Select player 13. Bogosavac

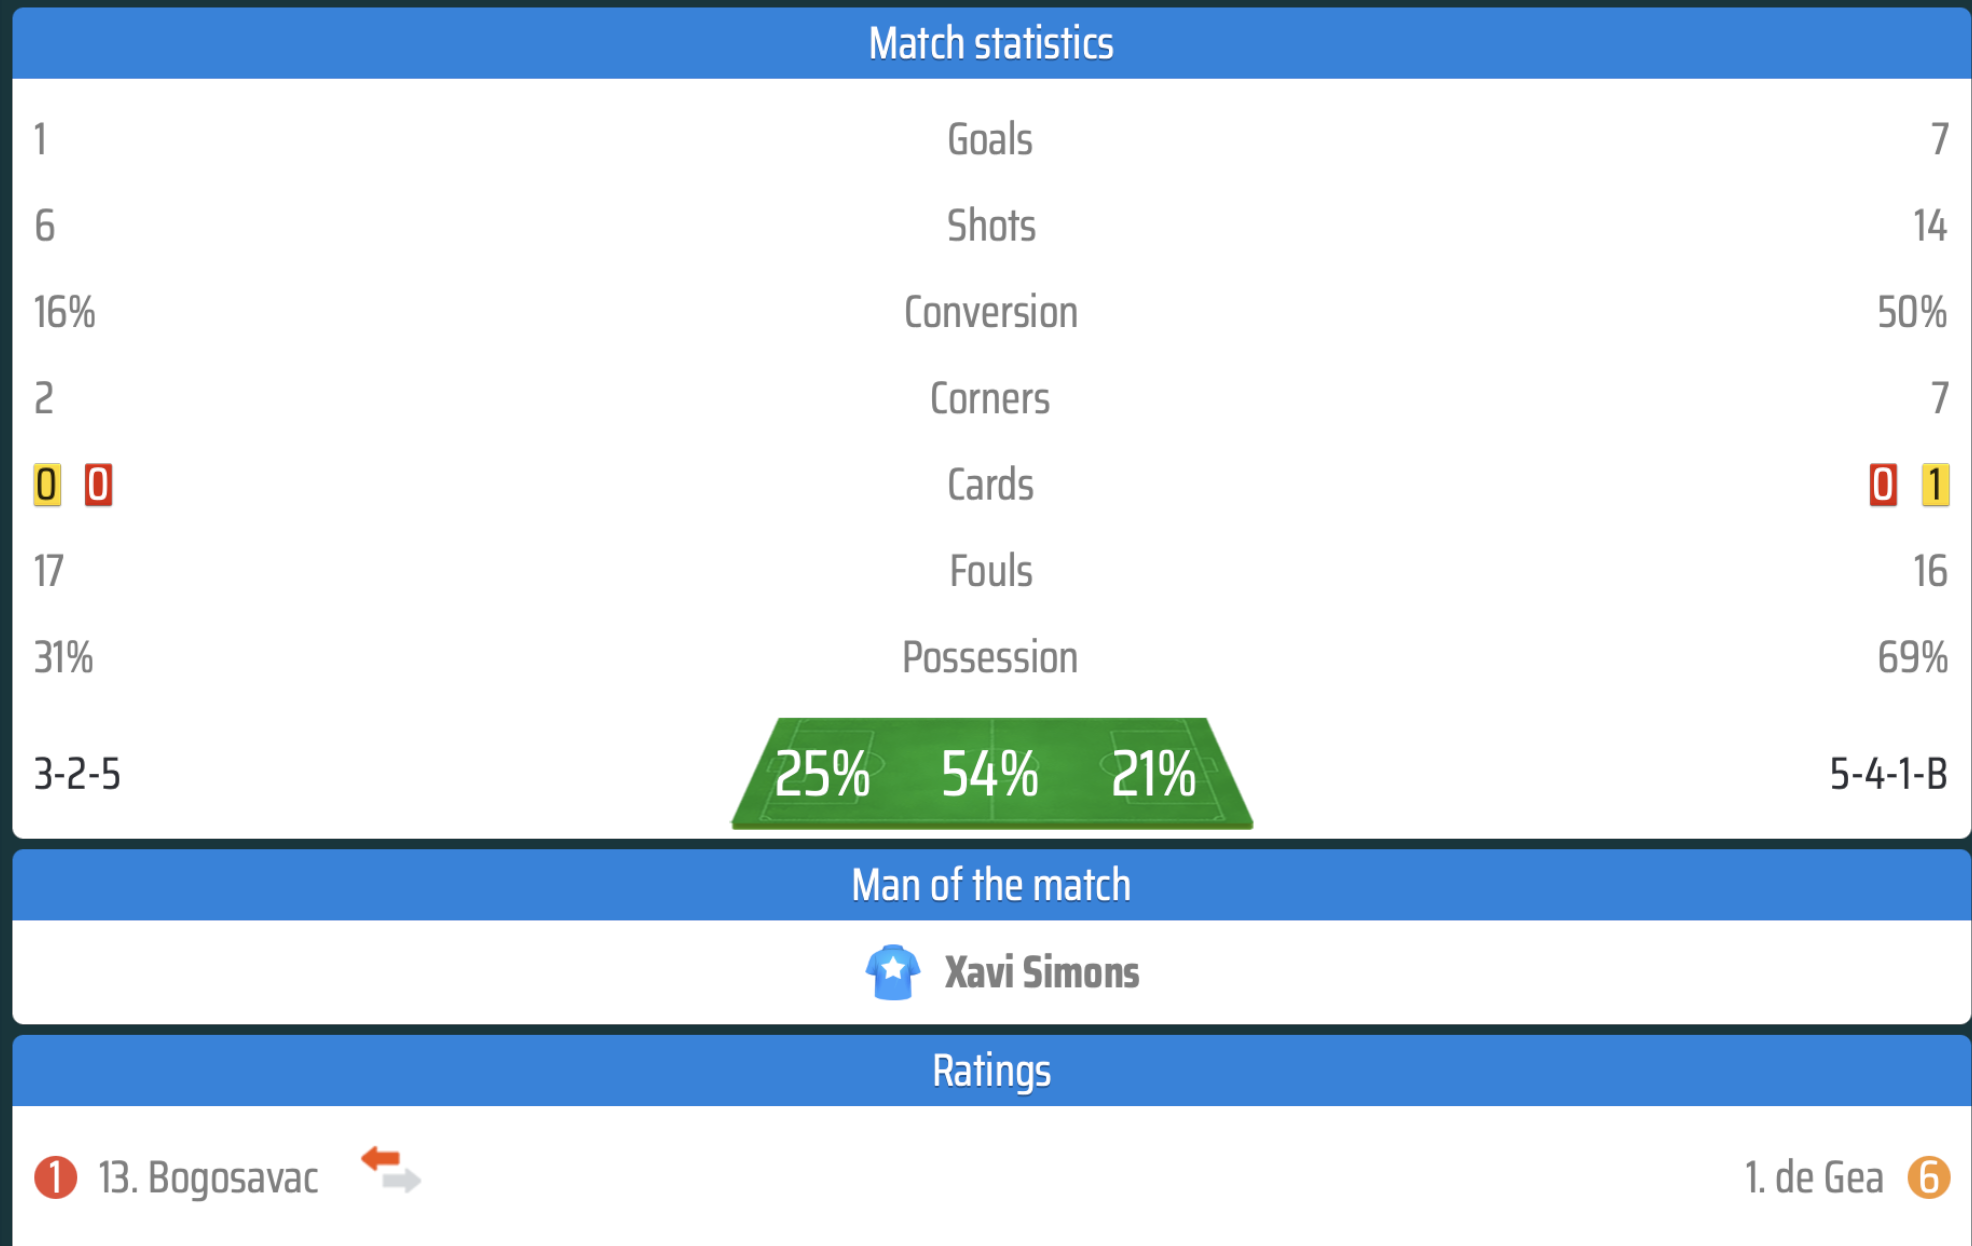tap(208, 1177)
